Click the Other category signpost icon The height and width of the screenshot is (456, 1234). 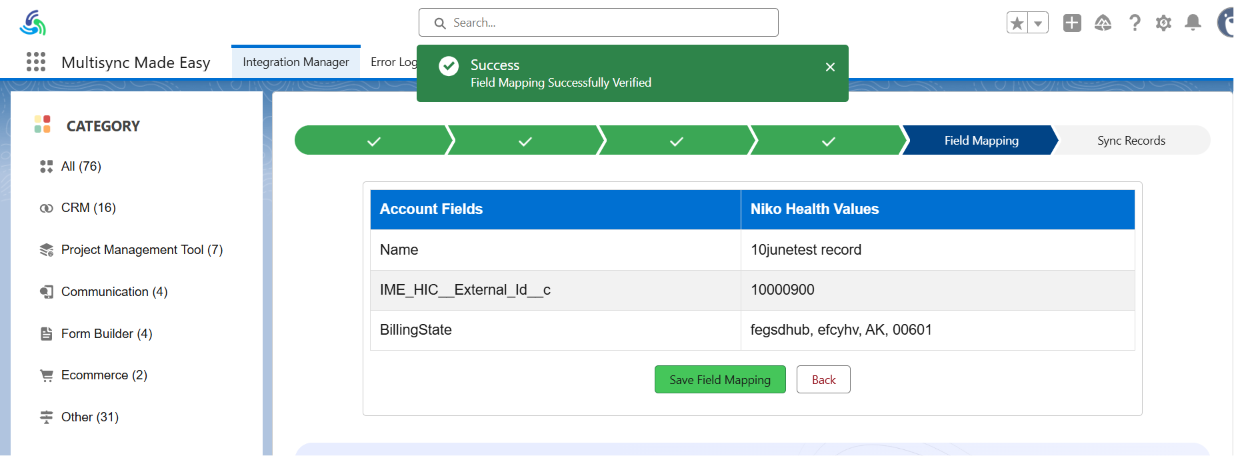click(46, 417)
